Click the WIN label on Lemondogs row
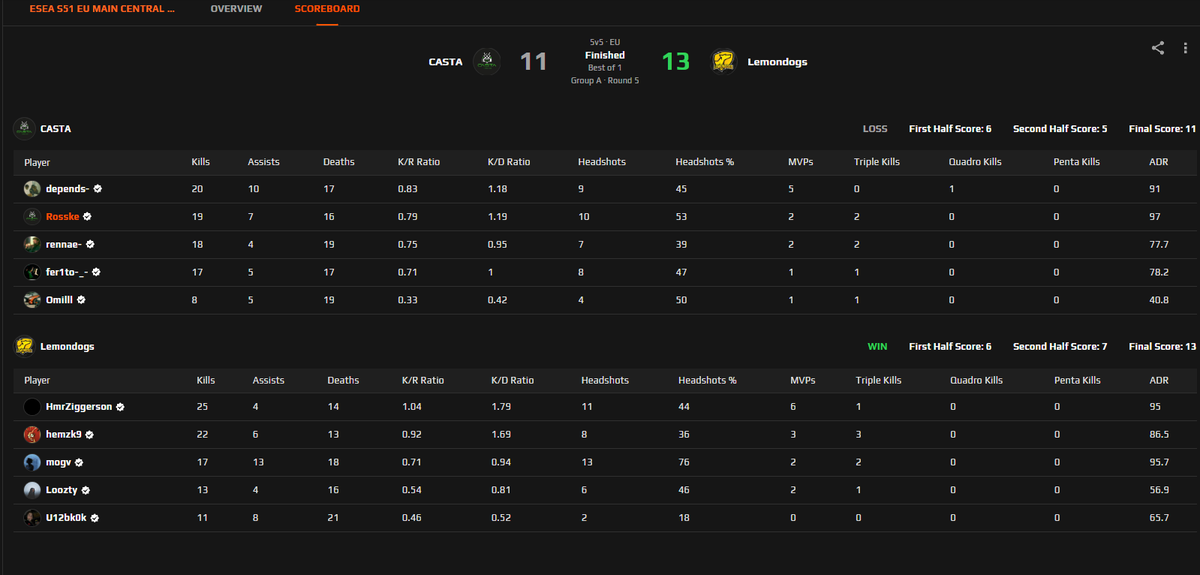Screen dimensions: 1200x575 (877, 347)
